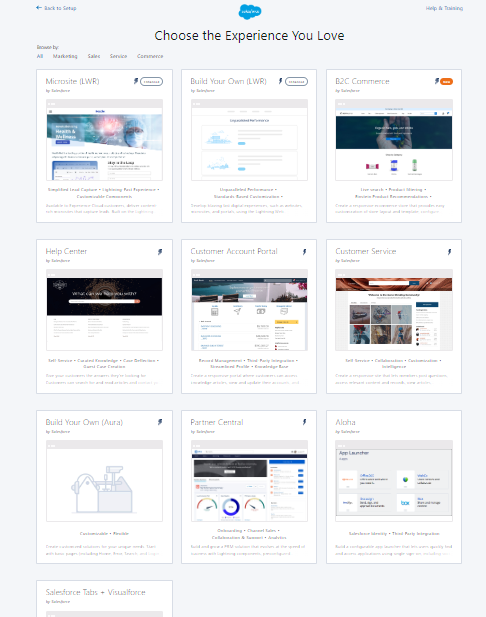The width and height of the screenshot is (486, 617).
Task: Select the B2C Commerce template title
Action: 362,81
